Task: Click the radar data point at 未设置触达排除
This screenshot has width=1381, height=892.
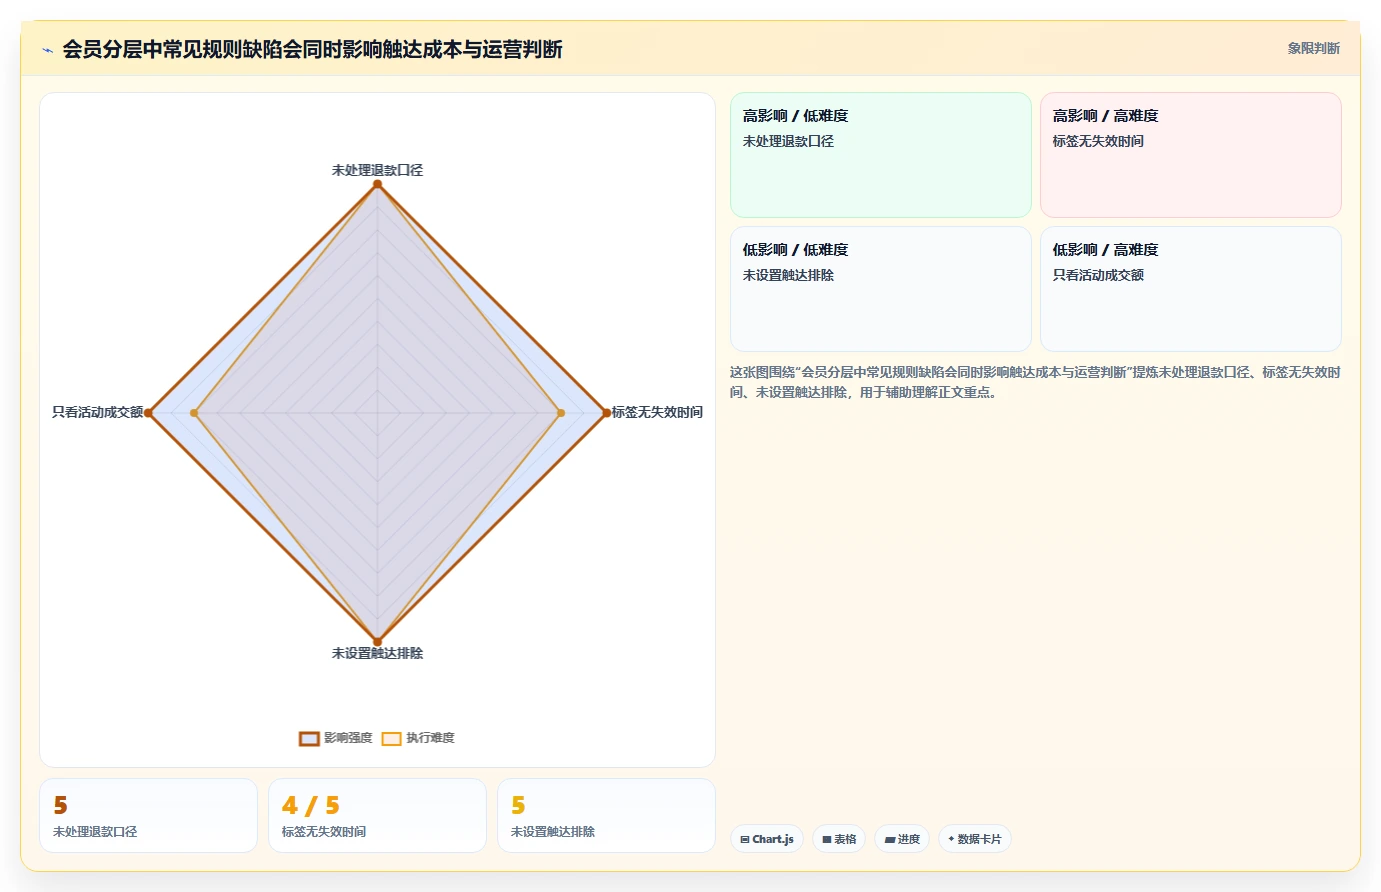Action: (x=377, y=642)
